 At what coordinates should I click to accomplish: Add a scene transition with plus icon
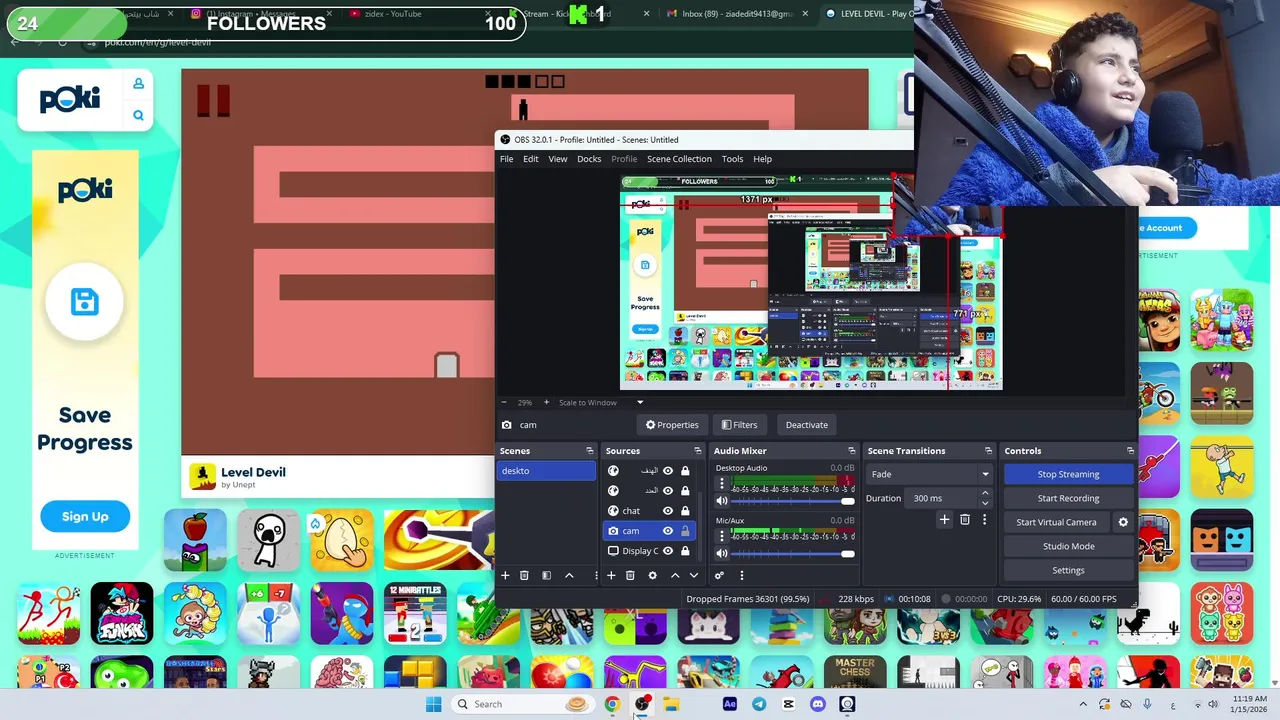(x=944, y=519)
